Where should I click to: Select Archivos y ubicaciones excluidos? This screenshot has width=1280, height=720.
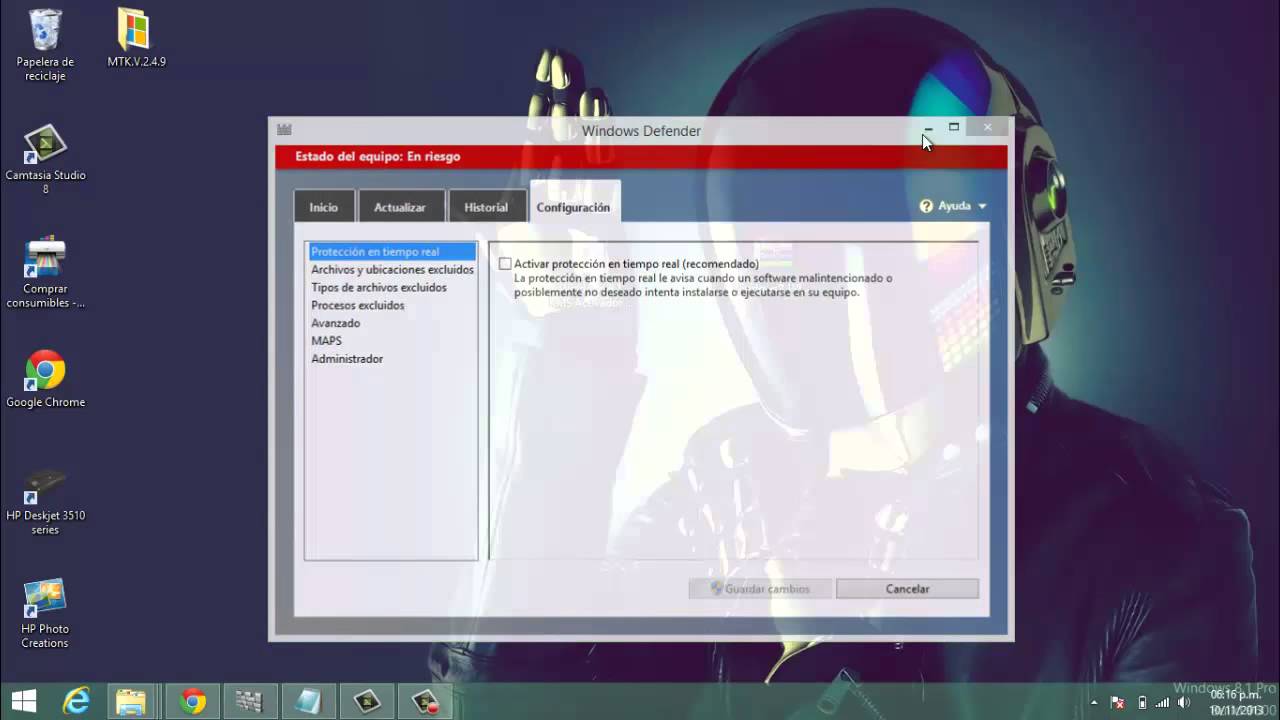[x=392, y=270]
